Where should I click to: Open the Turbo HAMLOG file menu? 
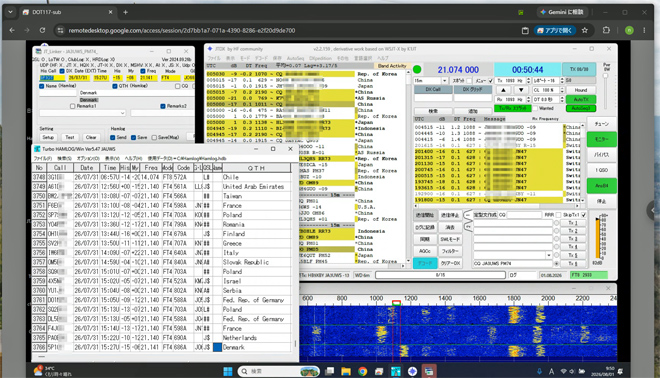43,158
